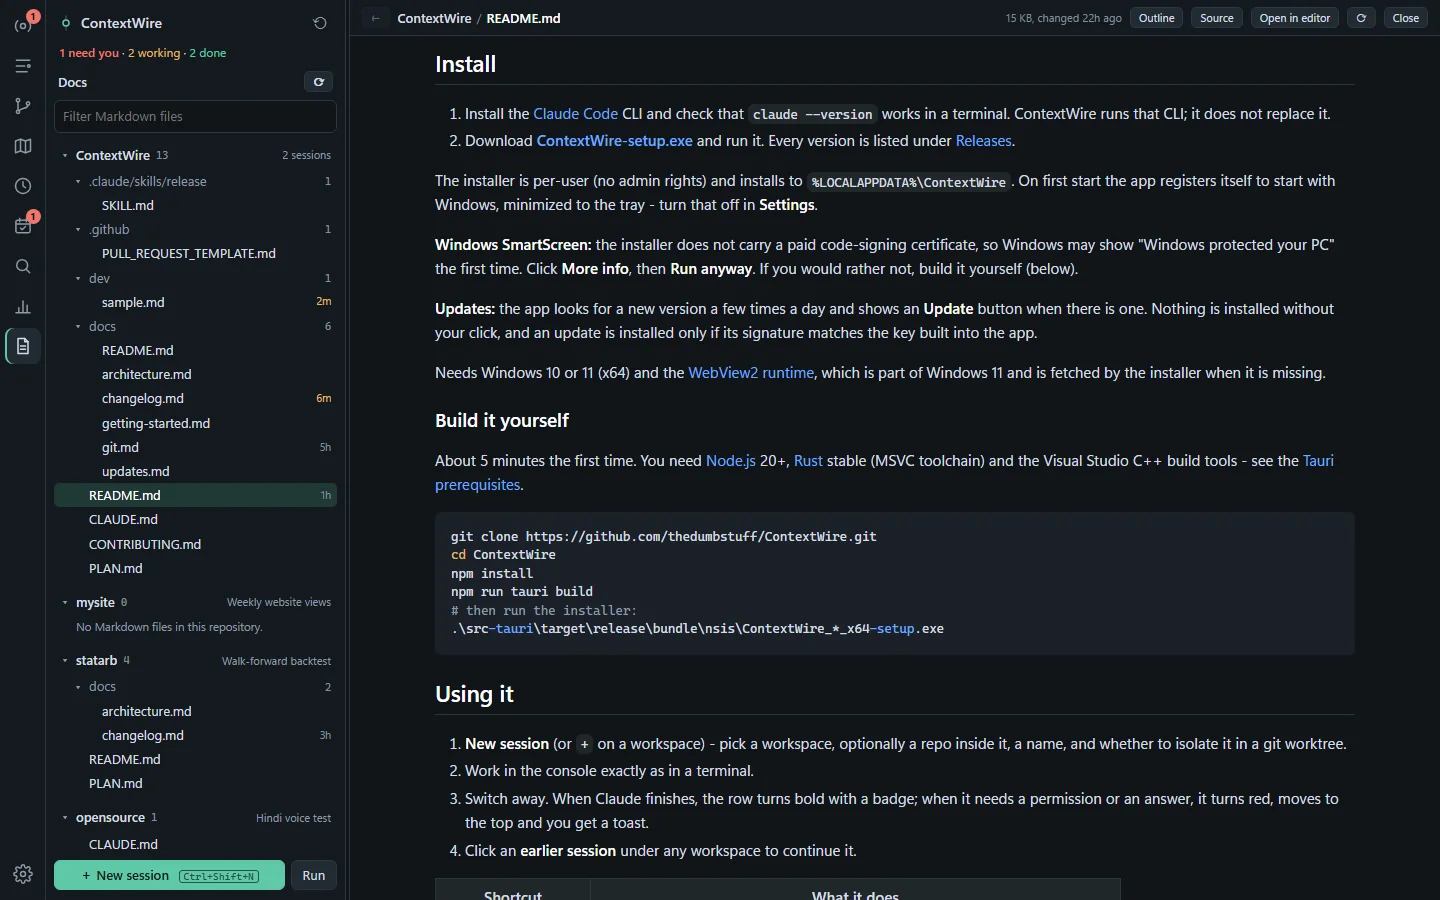Switch to Source view
1440x900 pixels.
coord(1217,18)
